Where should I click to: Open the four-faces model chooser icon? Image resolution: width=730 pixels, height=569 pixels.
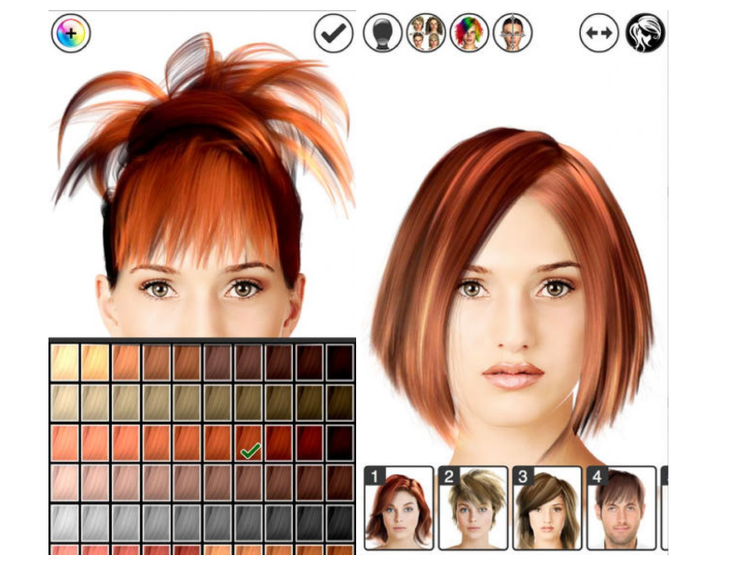tap(426, 33)
